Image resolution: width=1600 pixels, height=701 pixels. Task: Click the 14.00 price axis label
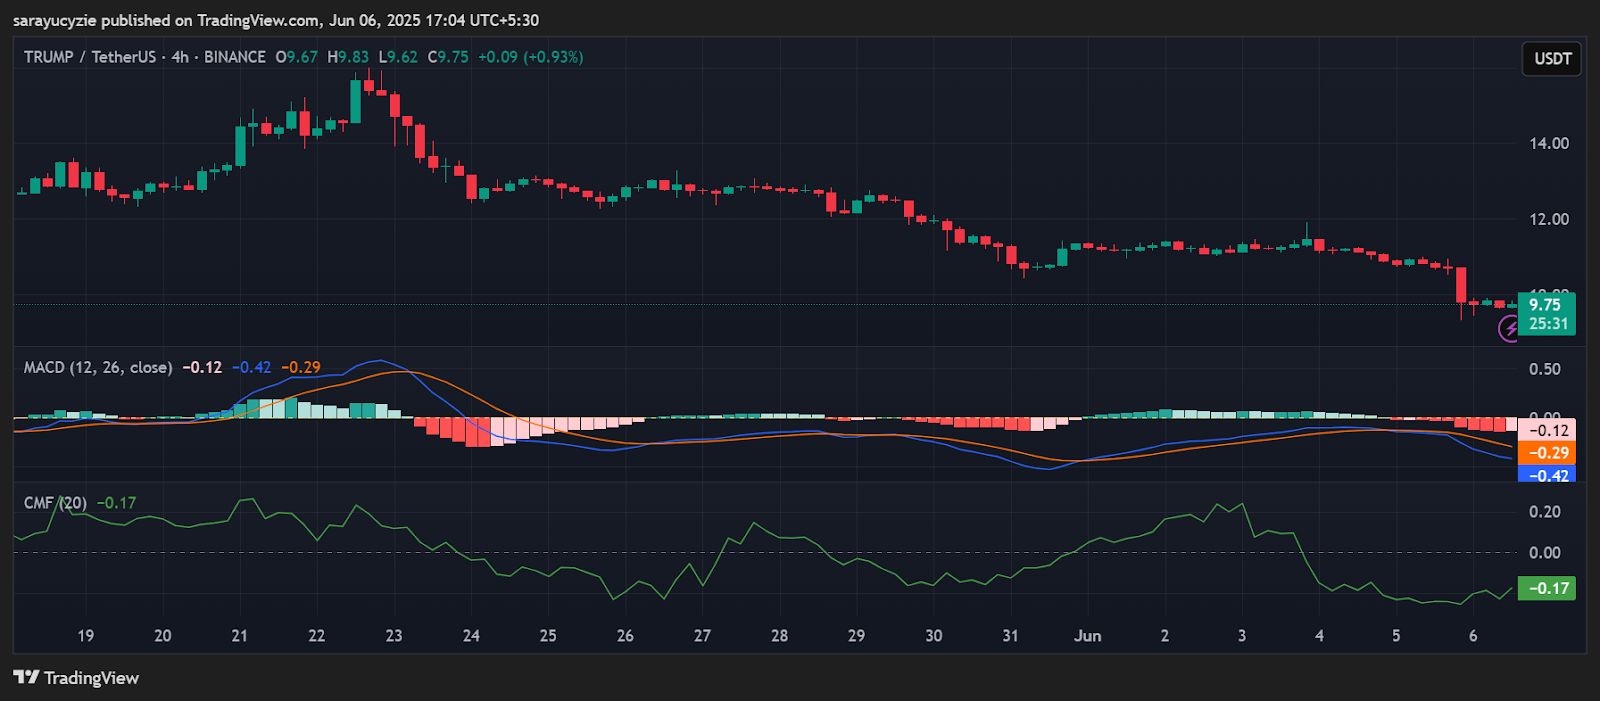[x=1549, y=143]
